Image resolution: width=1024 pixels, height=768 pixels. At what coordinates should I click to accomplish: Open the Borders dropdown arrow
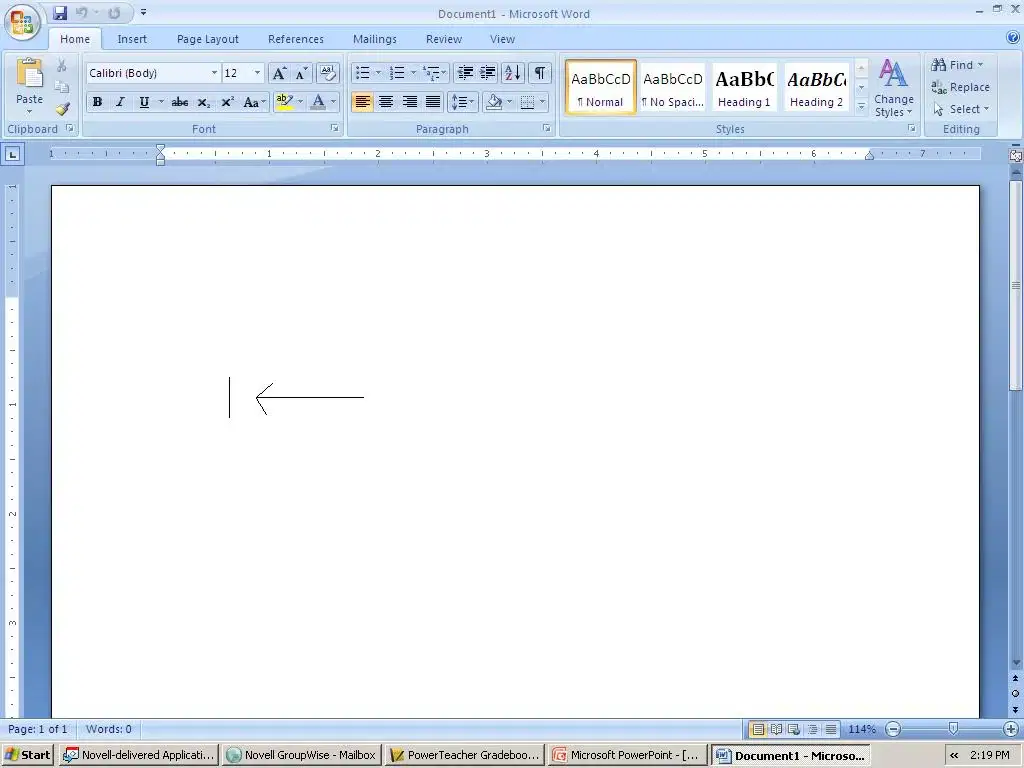coord(543,103)
